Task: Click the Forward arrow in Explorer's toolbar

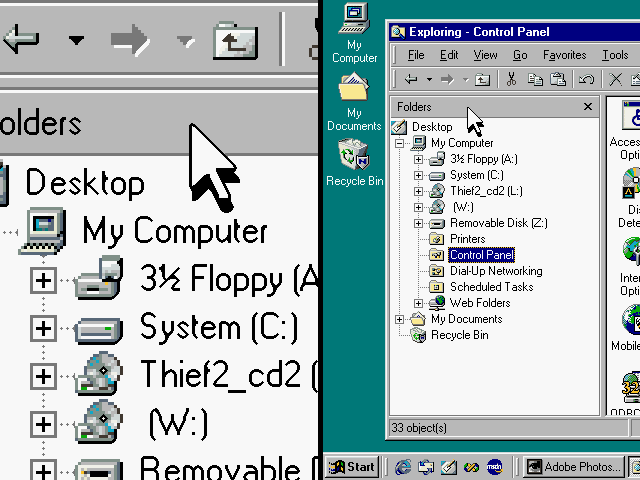Action: tap(447, 79)
